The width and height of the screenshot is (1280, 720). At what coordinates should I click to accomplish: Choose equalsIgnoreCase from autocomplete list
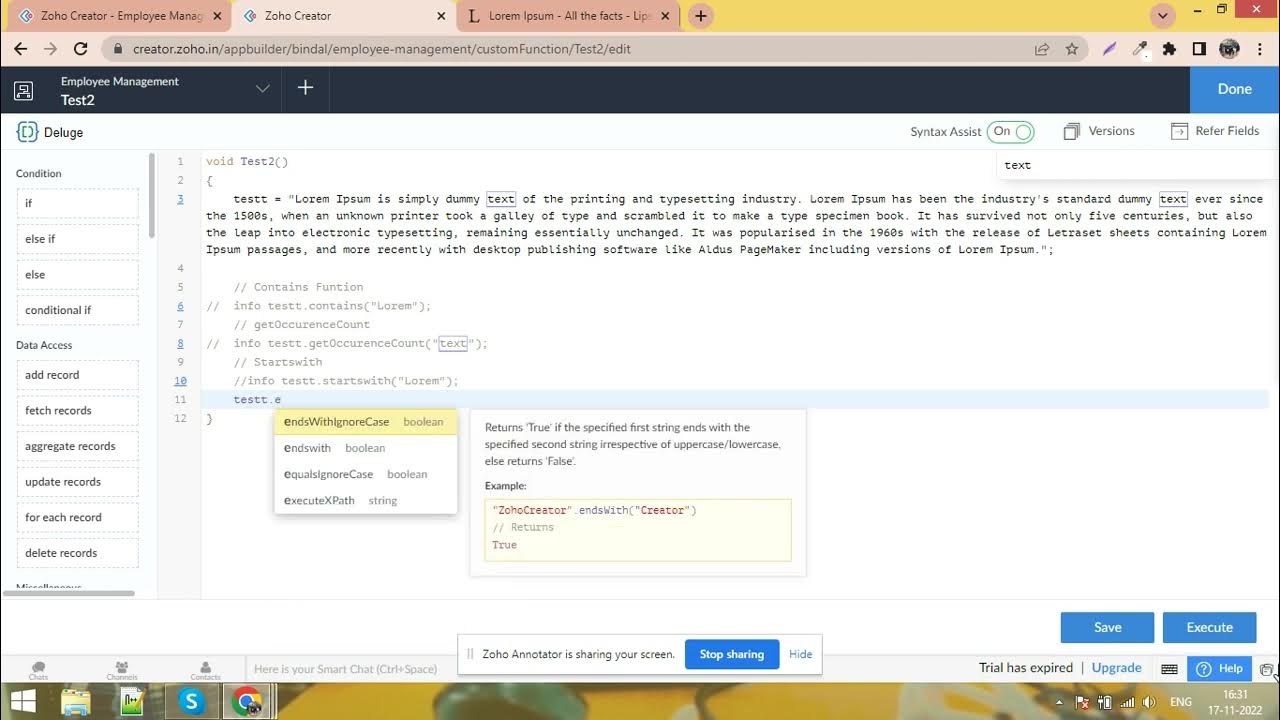coord(365,474)
